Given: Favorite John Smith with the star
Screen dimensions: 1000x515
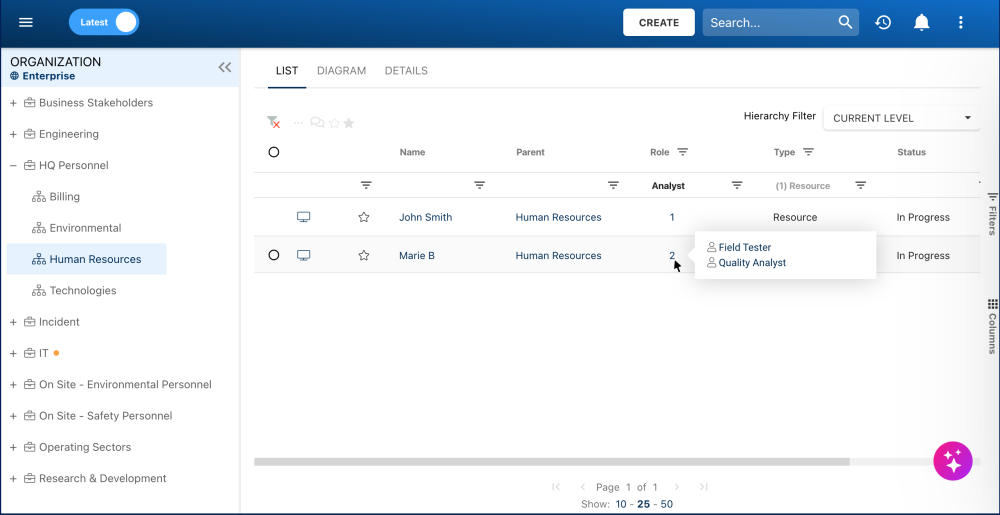Looking at the screenshot, I should point(364,217).
